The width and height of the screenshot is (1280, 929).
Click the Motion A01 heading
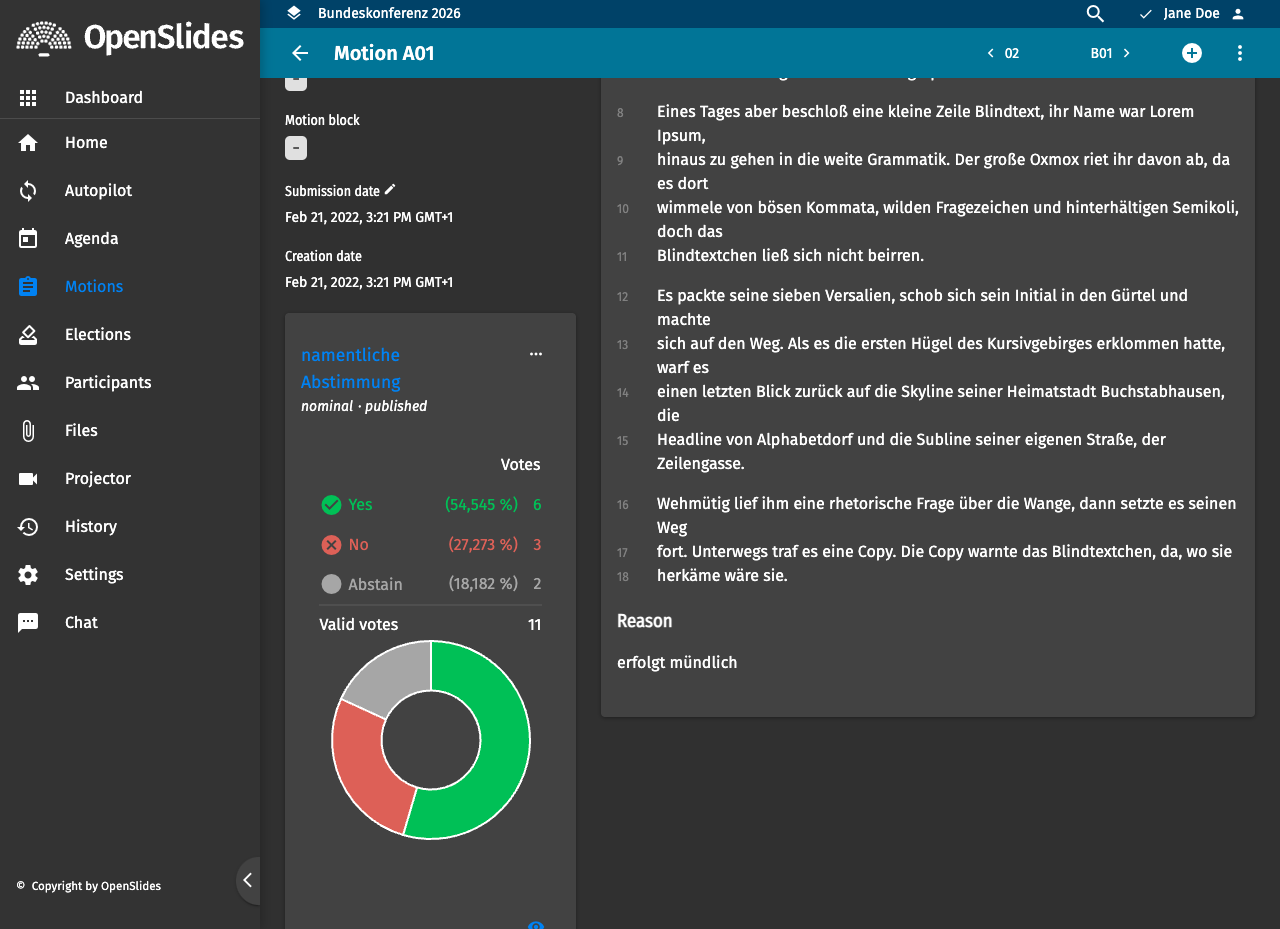click(384, 53)
